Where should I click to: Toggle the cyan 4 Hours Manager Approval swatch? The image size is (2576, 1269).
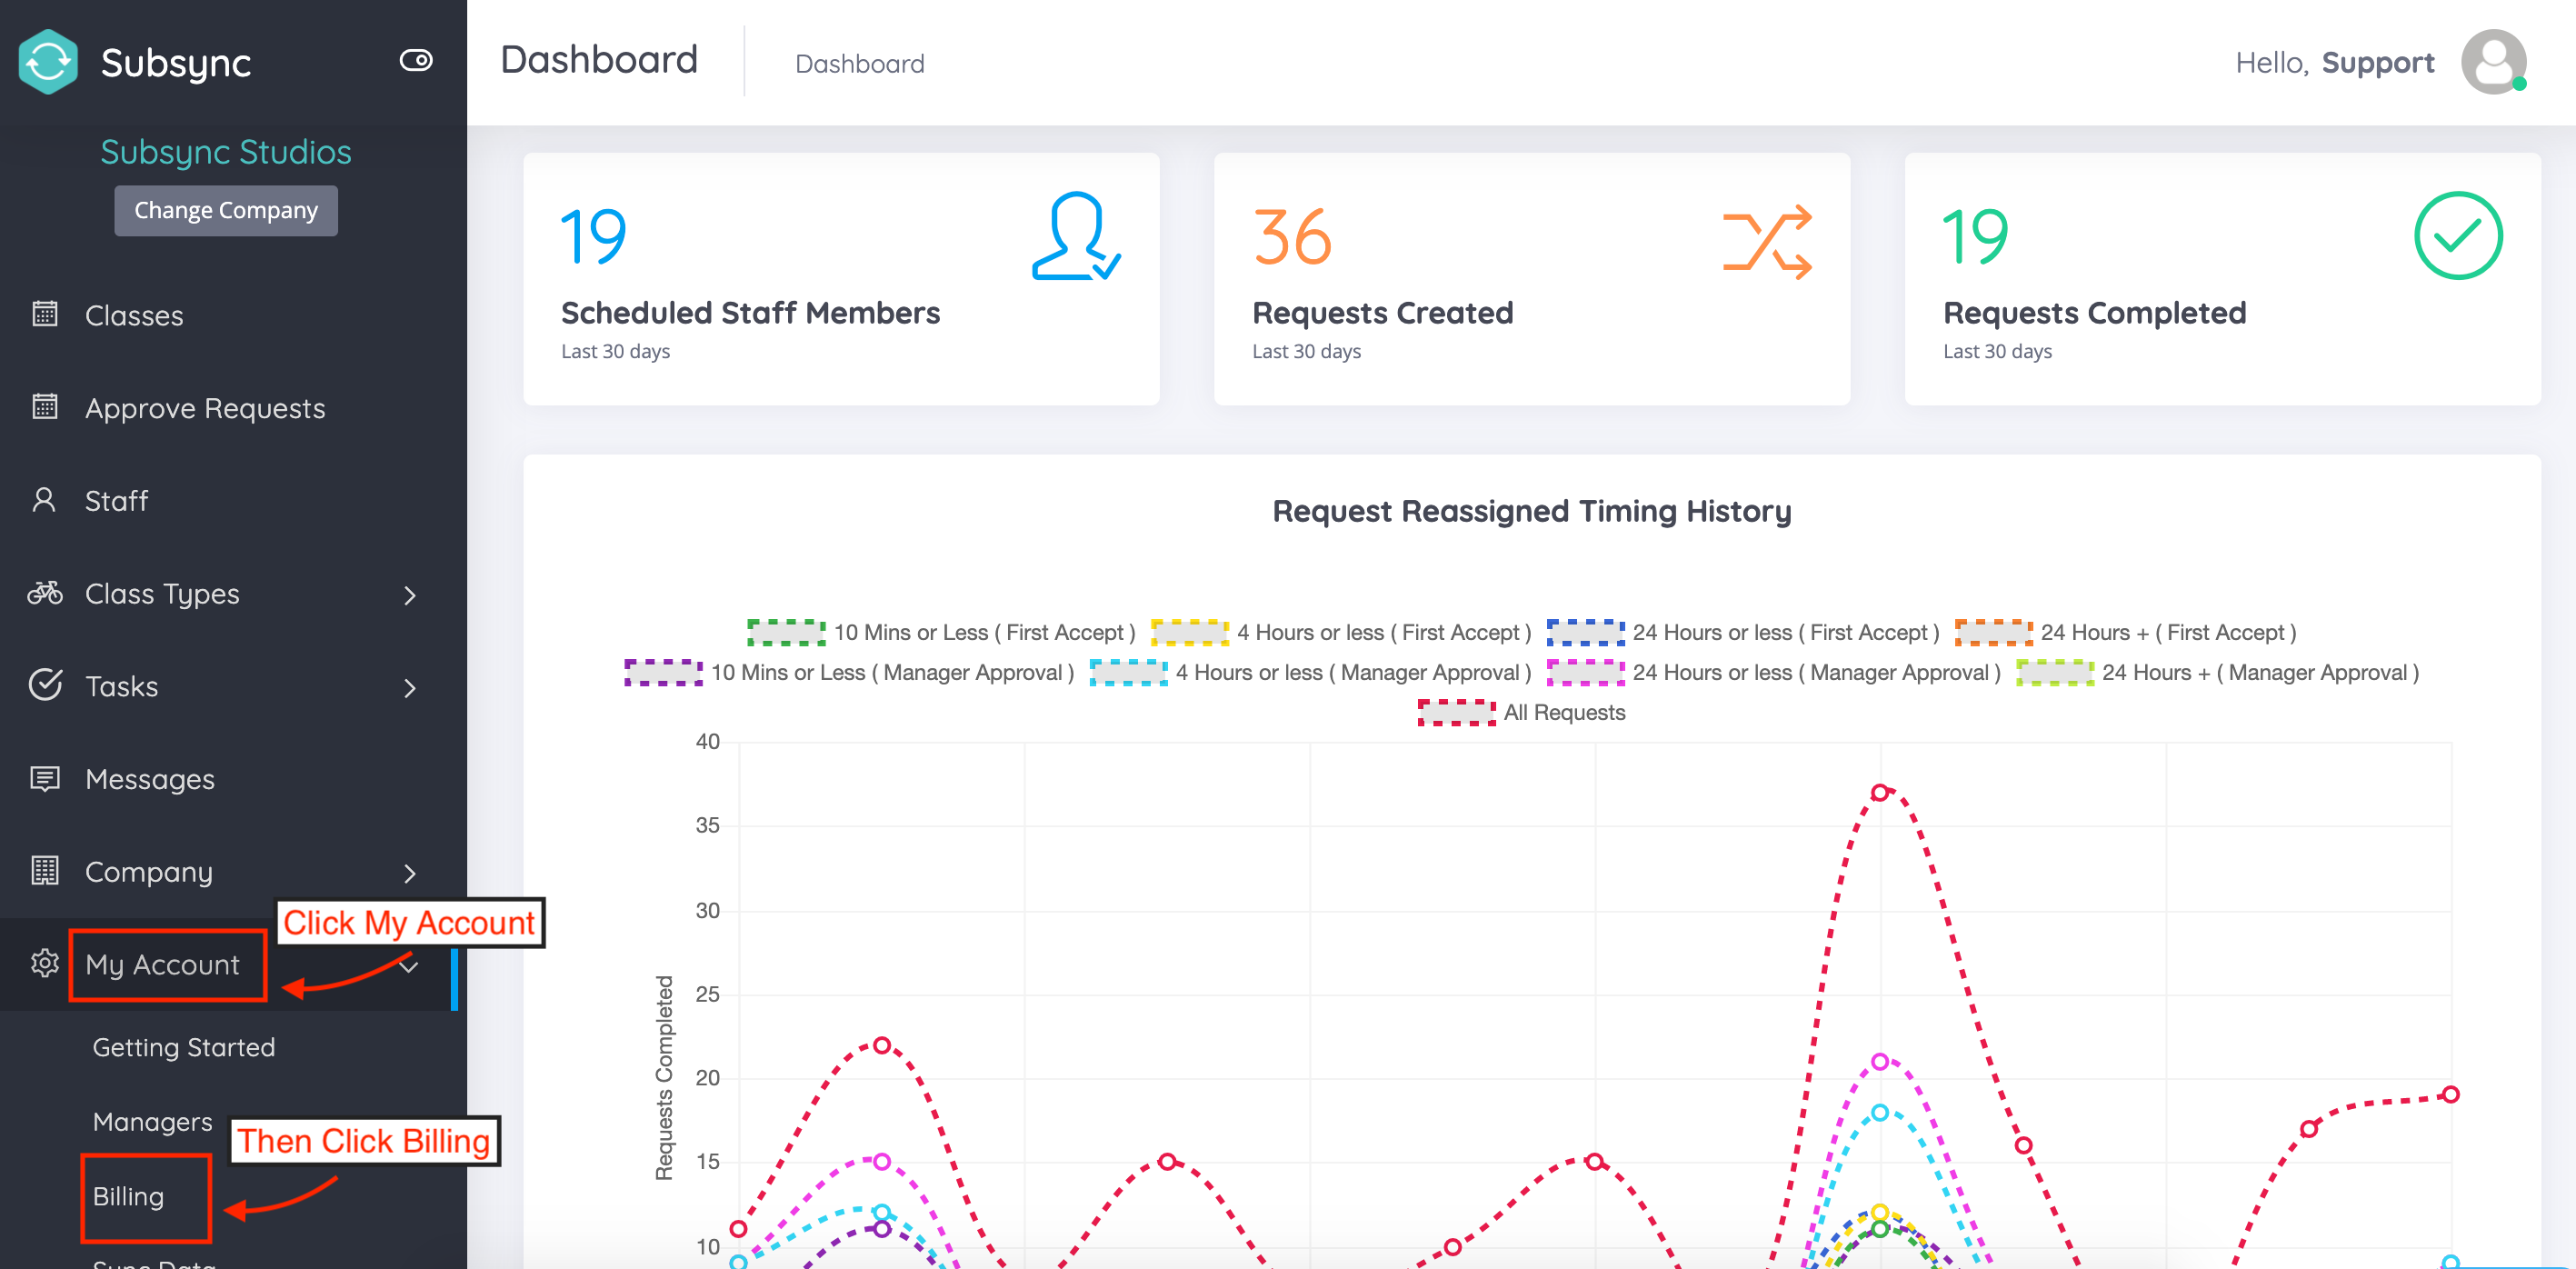(x=1128, y=672)
